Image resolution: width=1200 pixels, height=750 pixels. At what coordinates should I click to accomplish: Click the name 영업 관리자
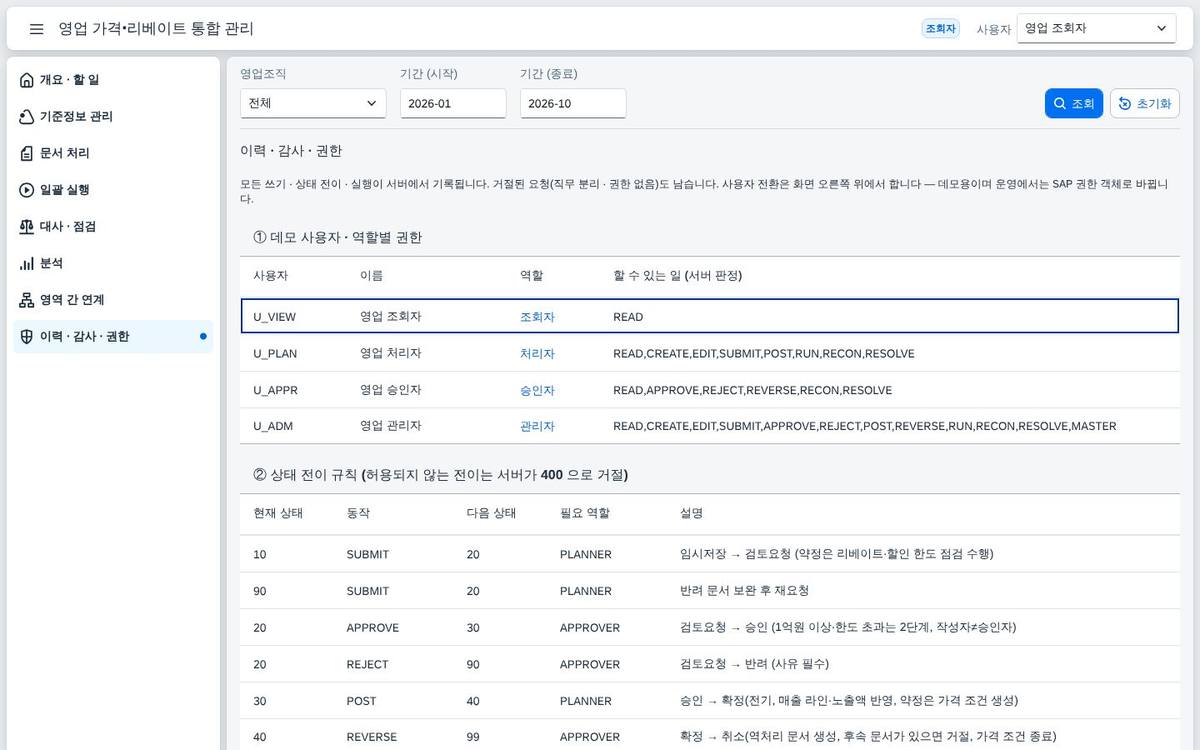(x=391, y=426)
